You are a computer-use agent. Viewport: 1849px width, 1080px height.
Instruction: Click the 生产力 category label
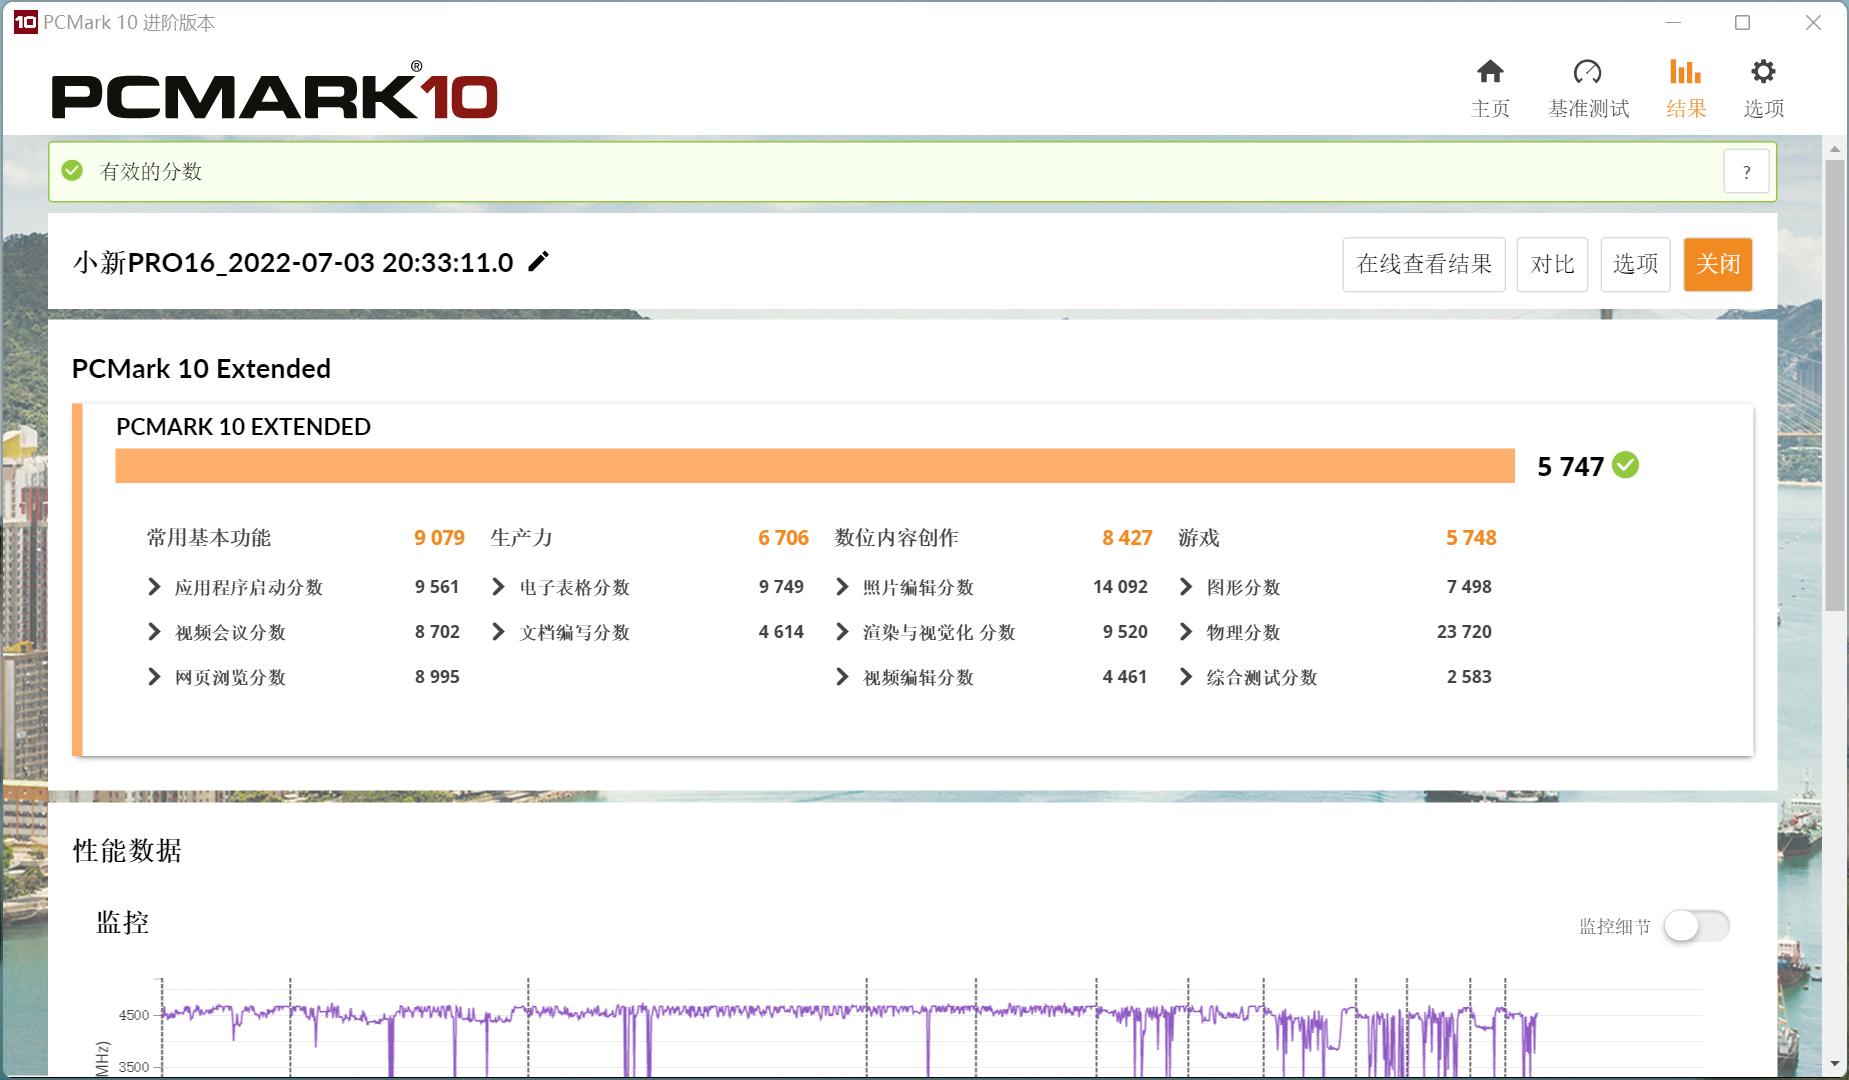[521, 538]
